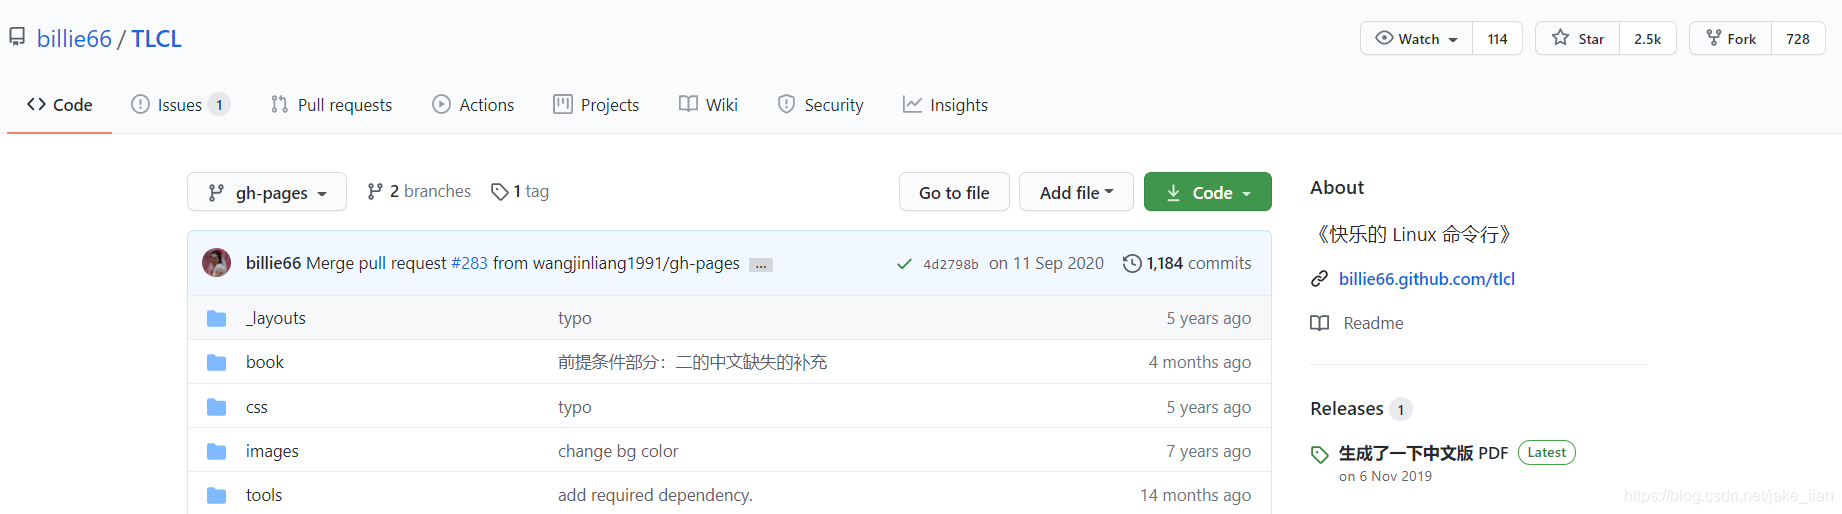Open the 生成了一下中文版 PDF release
Viewport: 1842px width, 514px height.
[1423, 453]
